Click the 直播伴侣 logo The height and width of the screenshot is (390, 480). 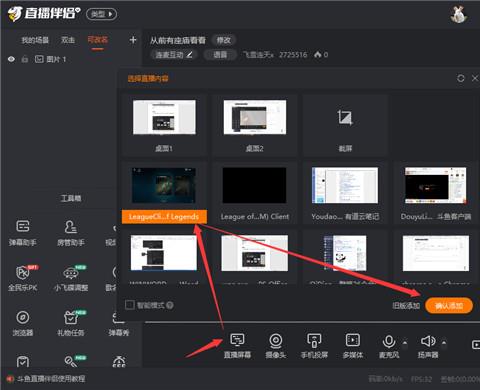point(44,14)
